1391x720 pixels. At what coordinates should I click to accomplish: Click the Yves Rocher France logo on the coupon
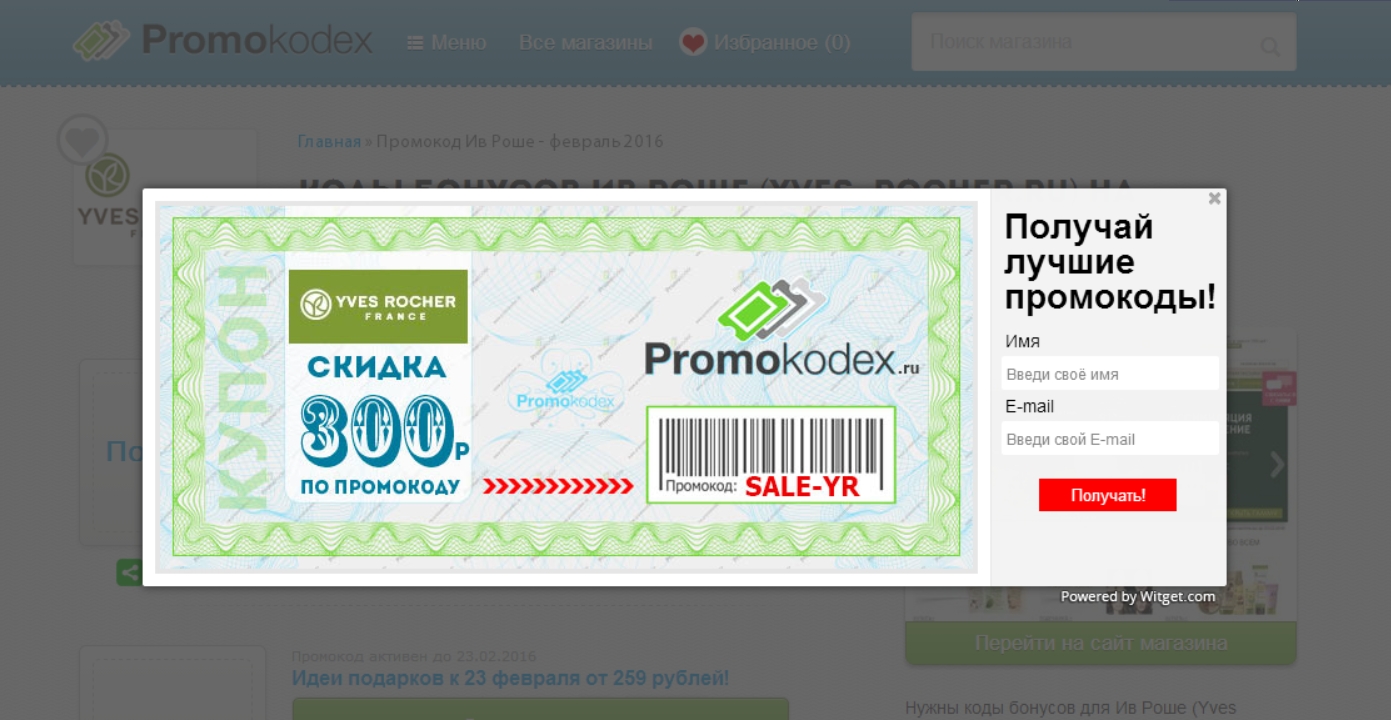[378, 306]
